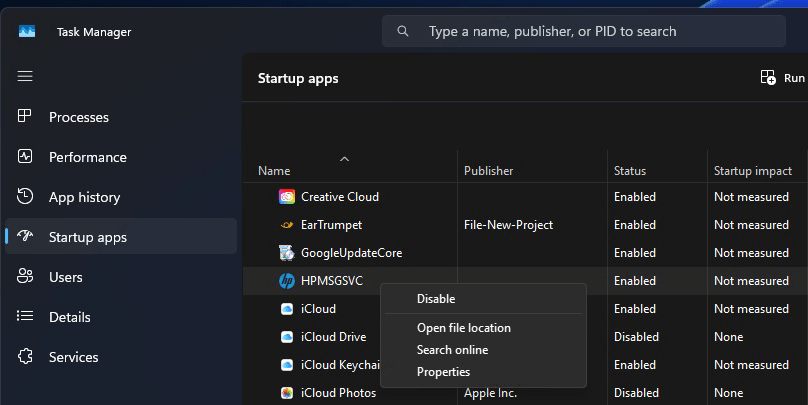This screenshot has height=405, width=808.
Task: Click the Startup apps gauge icon
Action: [x=25, y=236]
